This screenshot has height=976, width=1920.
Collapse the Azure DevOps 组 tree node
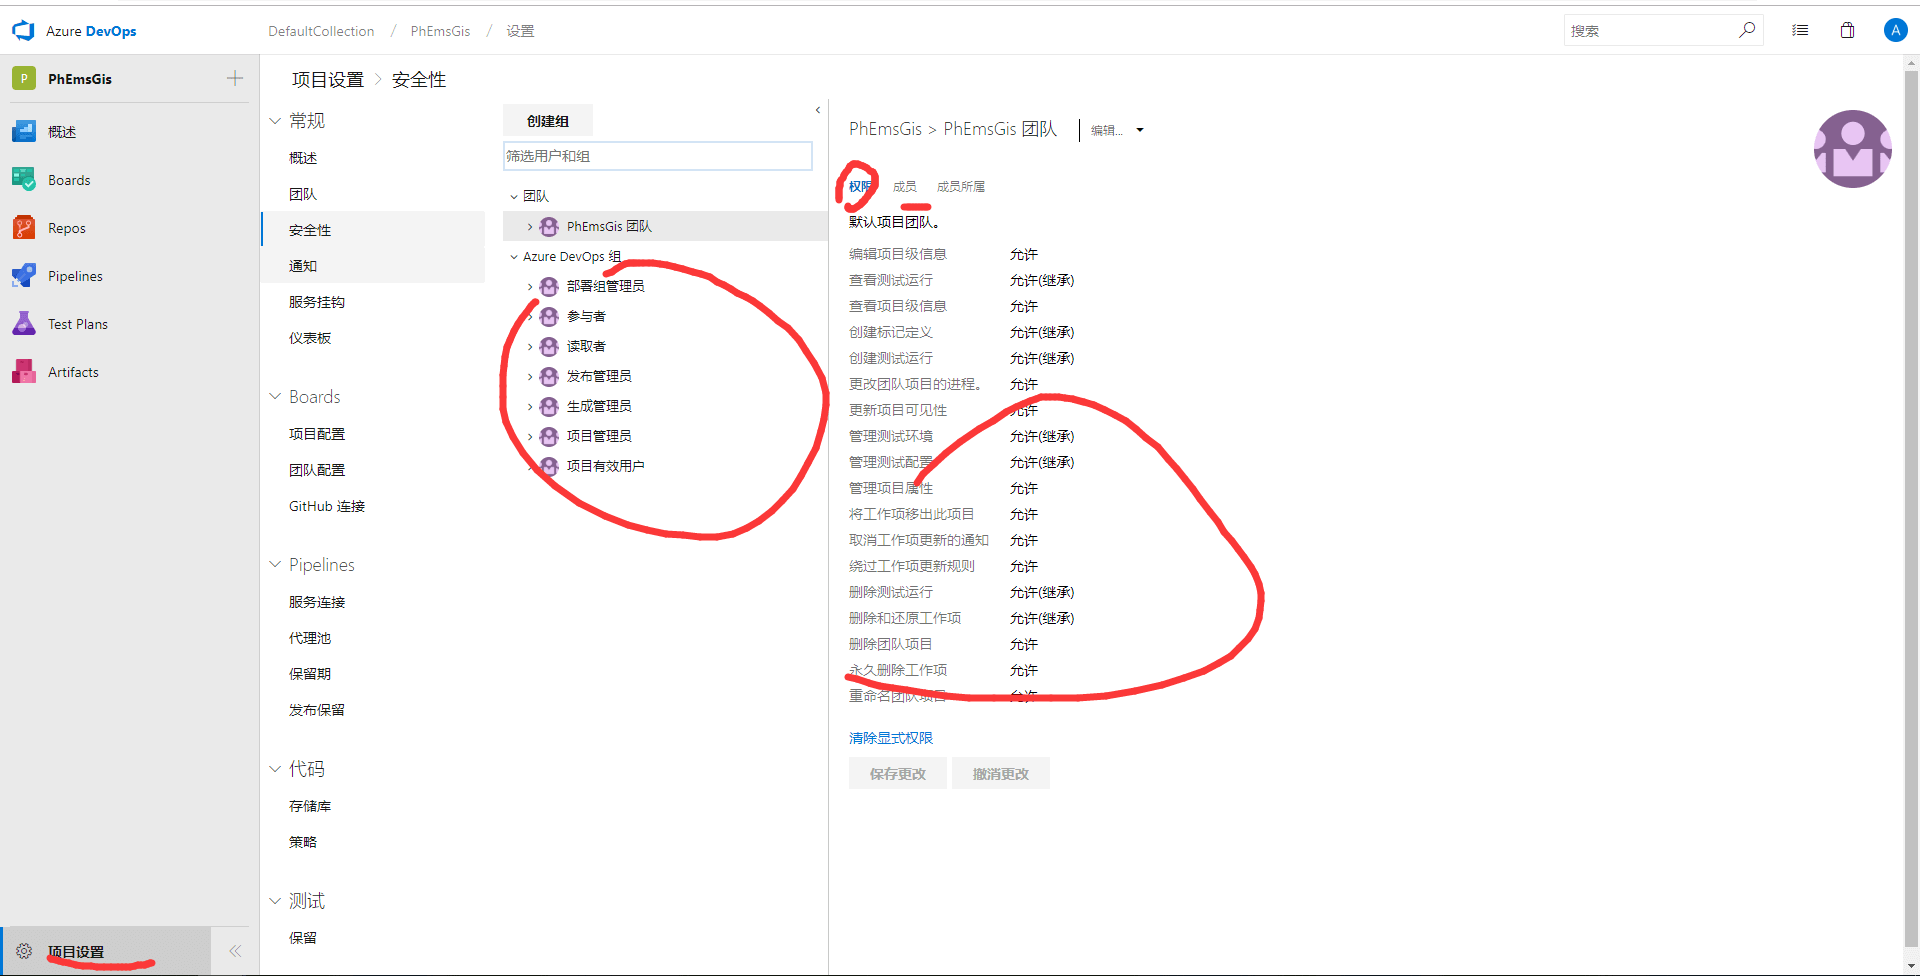point(514,257)
